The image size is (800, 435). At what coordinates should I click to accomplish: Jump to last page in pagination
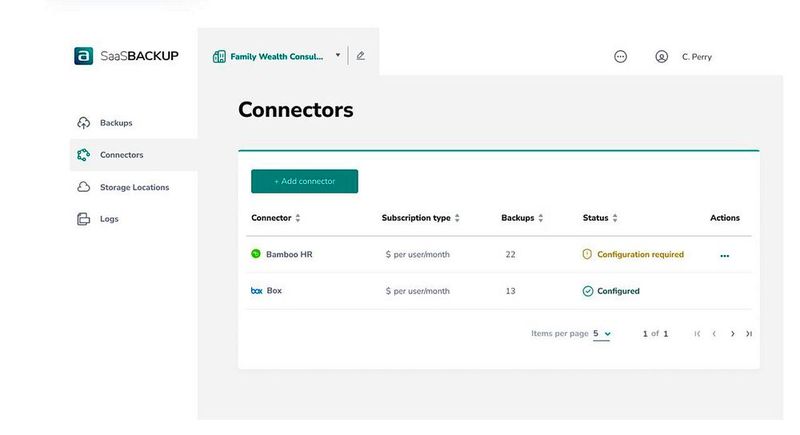pos(749,334)
